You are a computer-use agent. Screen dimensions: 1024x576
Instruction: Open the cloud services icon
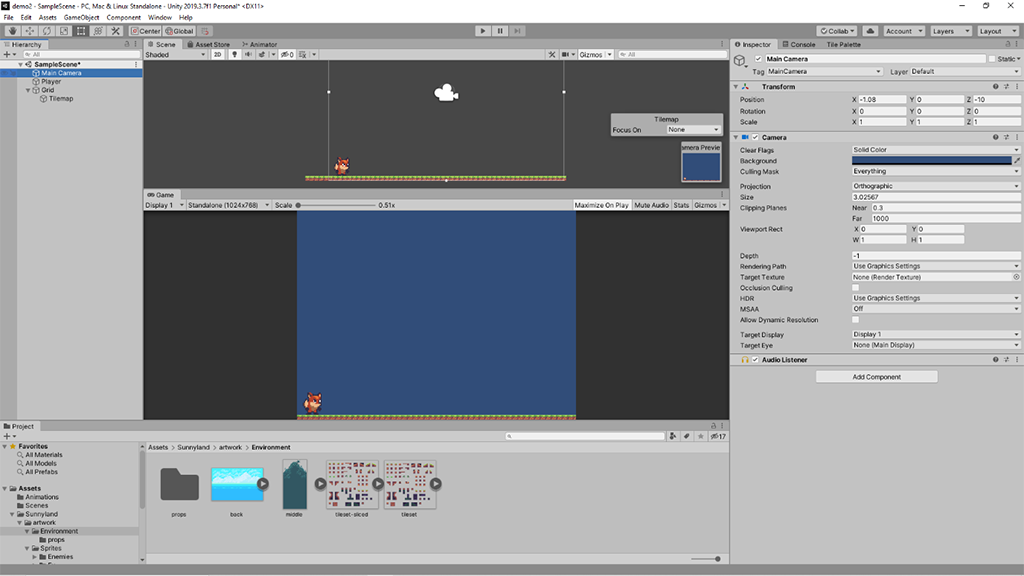click(870, 31)
